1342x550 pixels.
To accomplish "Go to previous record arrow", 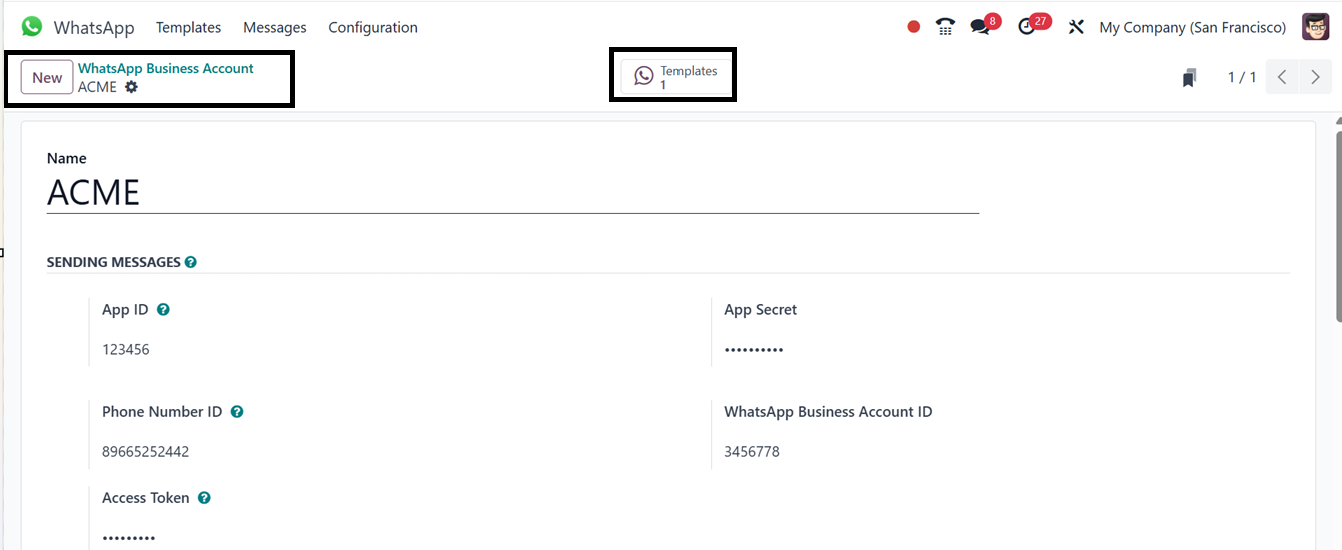I will 1282,77.
